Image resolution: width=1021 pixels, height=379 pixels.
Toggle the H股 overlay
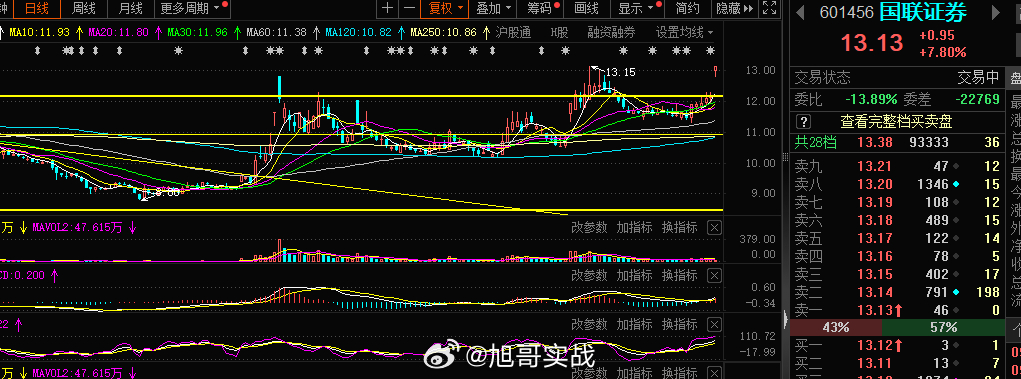(559, 32)
